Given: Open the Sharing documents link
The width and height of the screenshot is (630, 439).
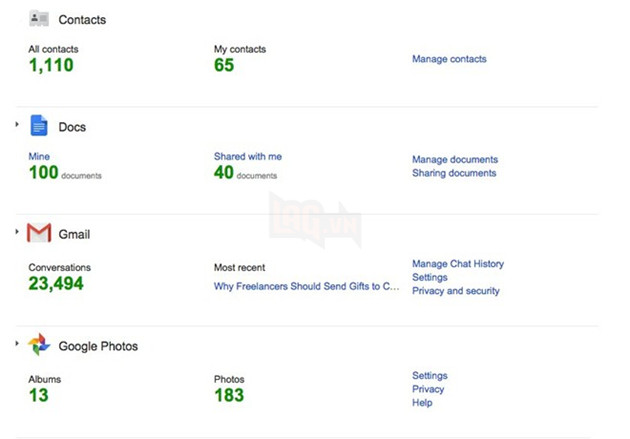Looking at the screenshot, I should (453, 173).
